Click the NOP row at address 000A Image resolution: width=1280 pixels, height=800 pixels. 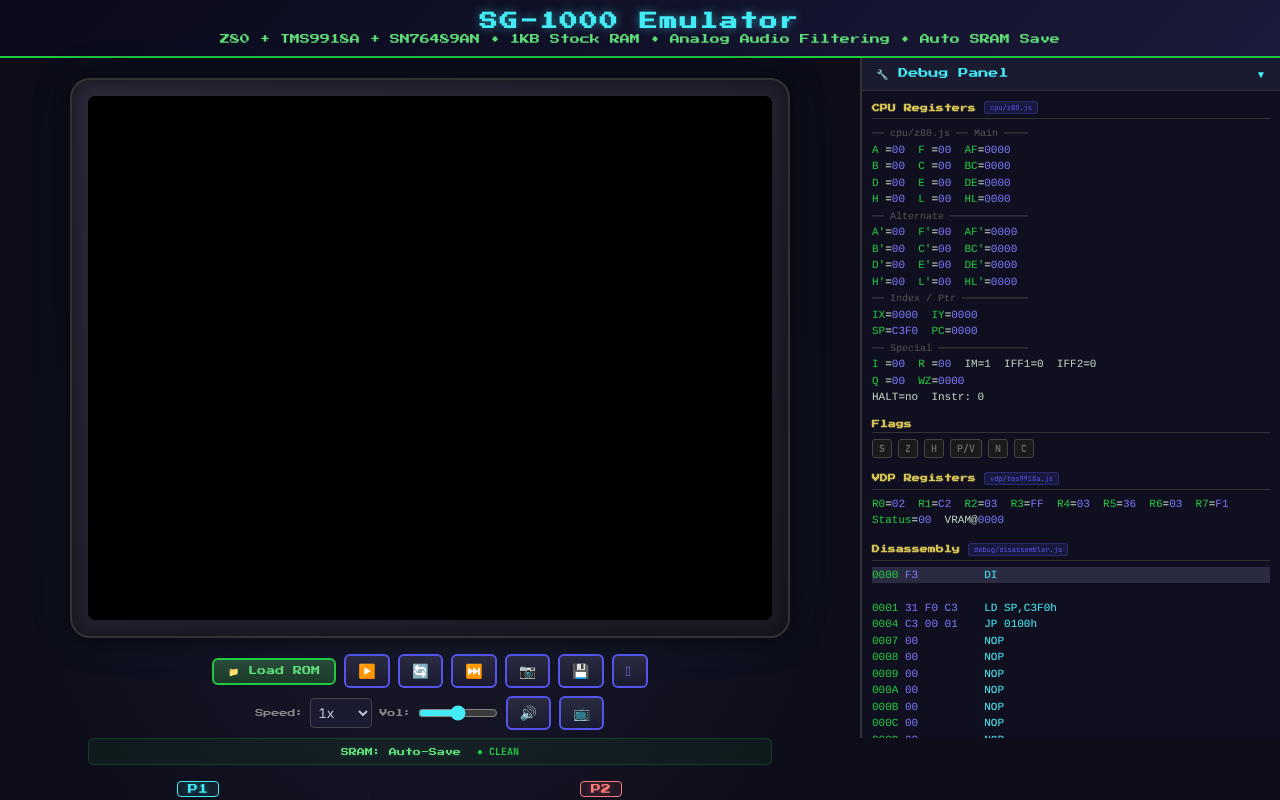pyautogui.click(x=1071, y=690)
